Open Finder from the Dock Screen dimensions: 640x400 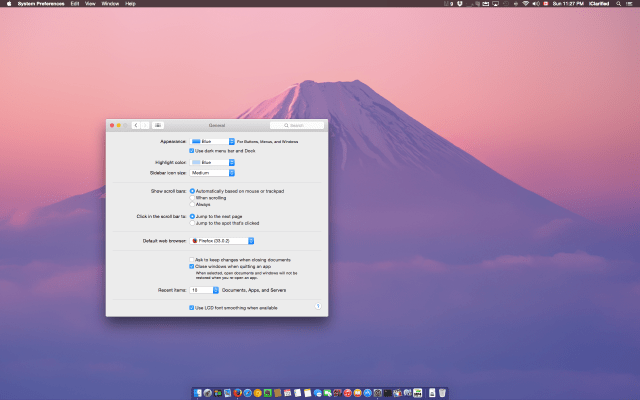(198, 393)
